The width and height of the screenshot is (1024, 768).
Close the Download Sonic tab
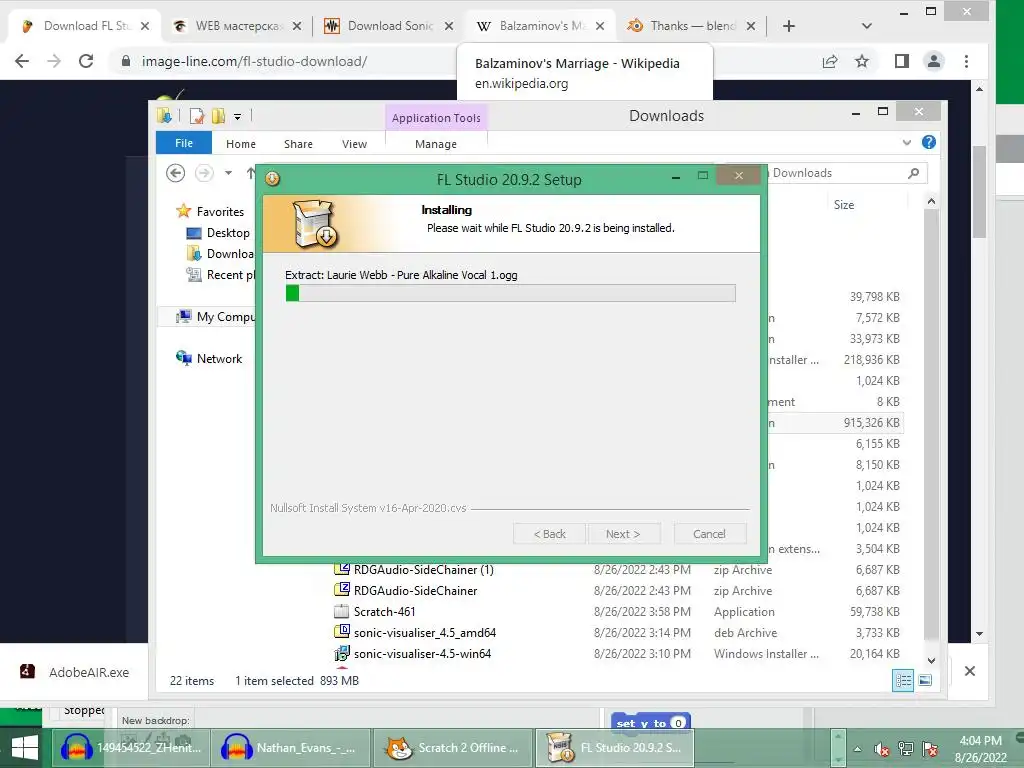coord(449,26)
